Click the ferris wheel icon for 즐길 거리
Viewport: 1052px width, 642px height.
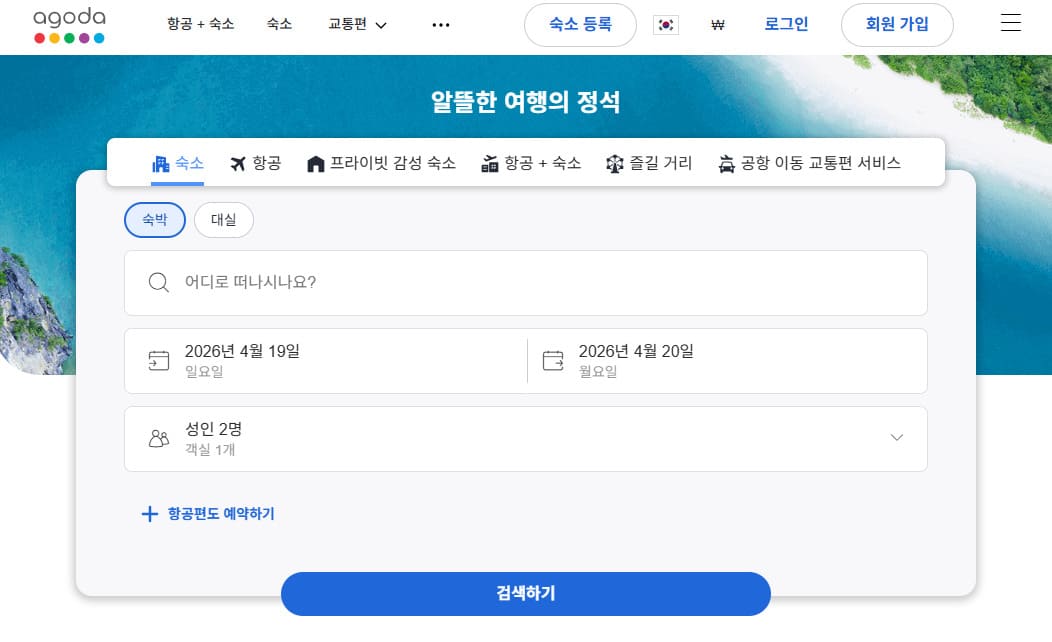(614, 164)
